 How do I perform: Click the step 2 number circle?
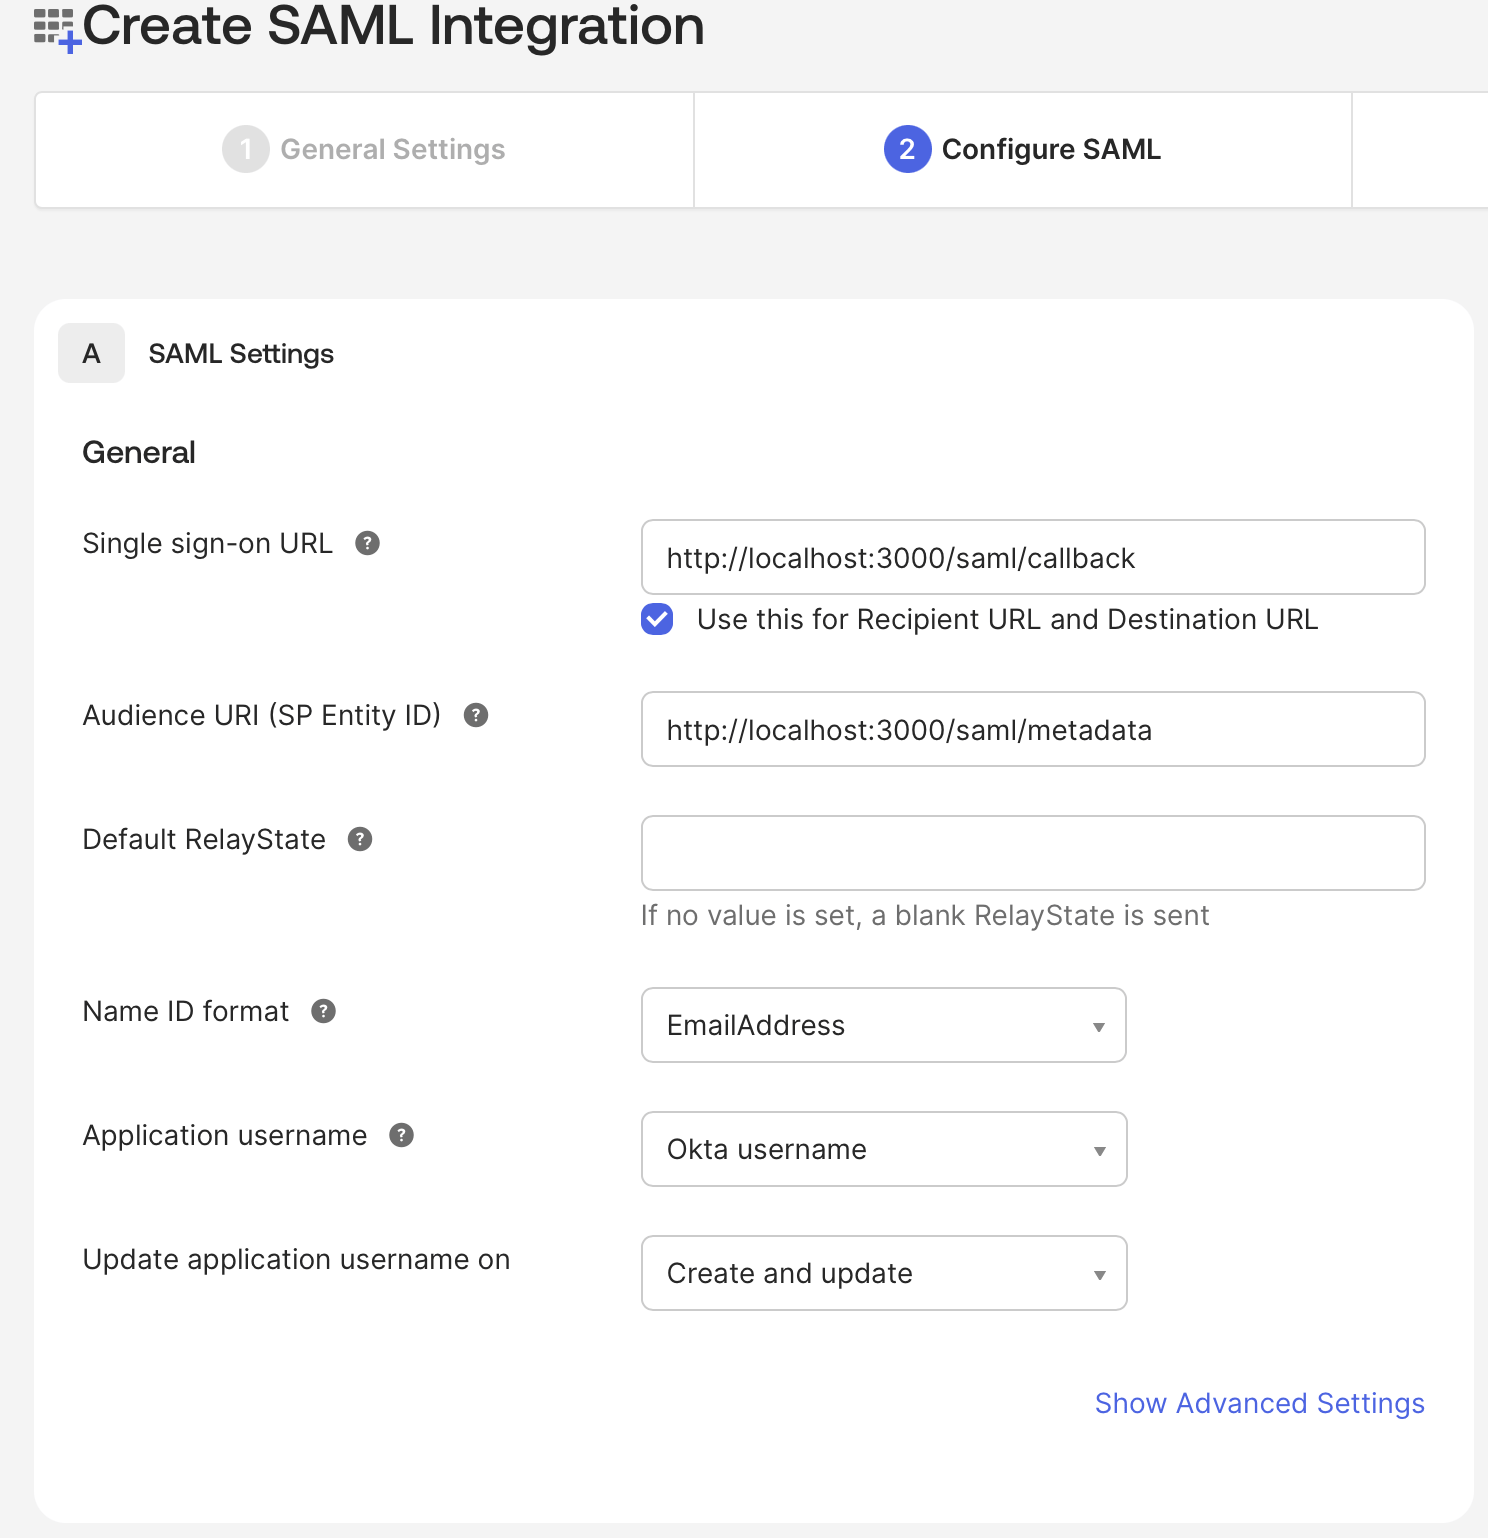point(907,149)
